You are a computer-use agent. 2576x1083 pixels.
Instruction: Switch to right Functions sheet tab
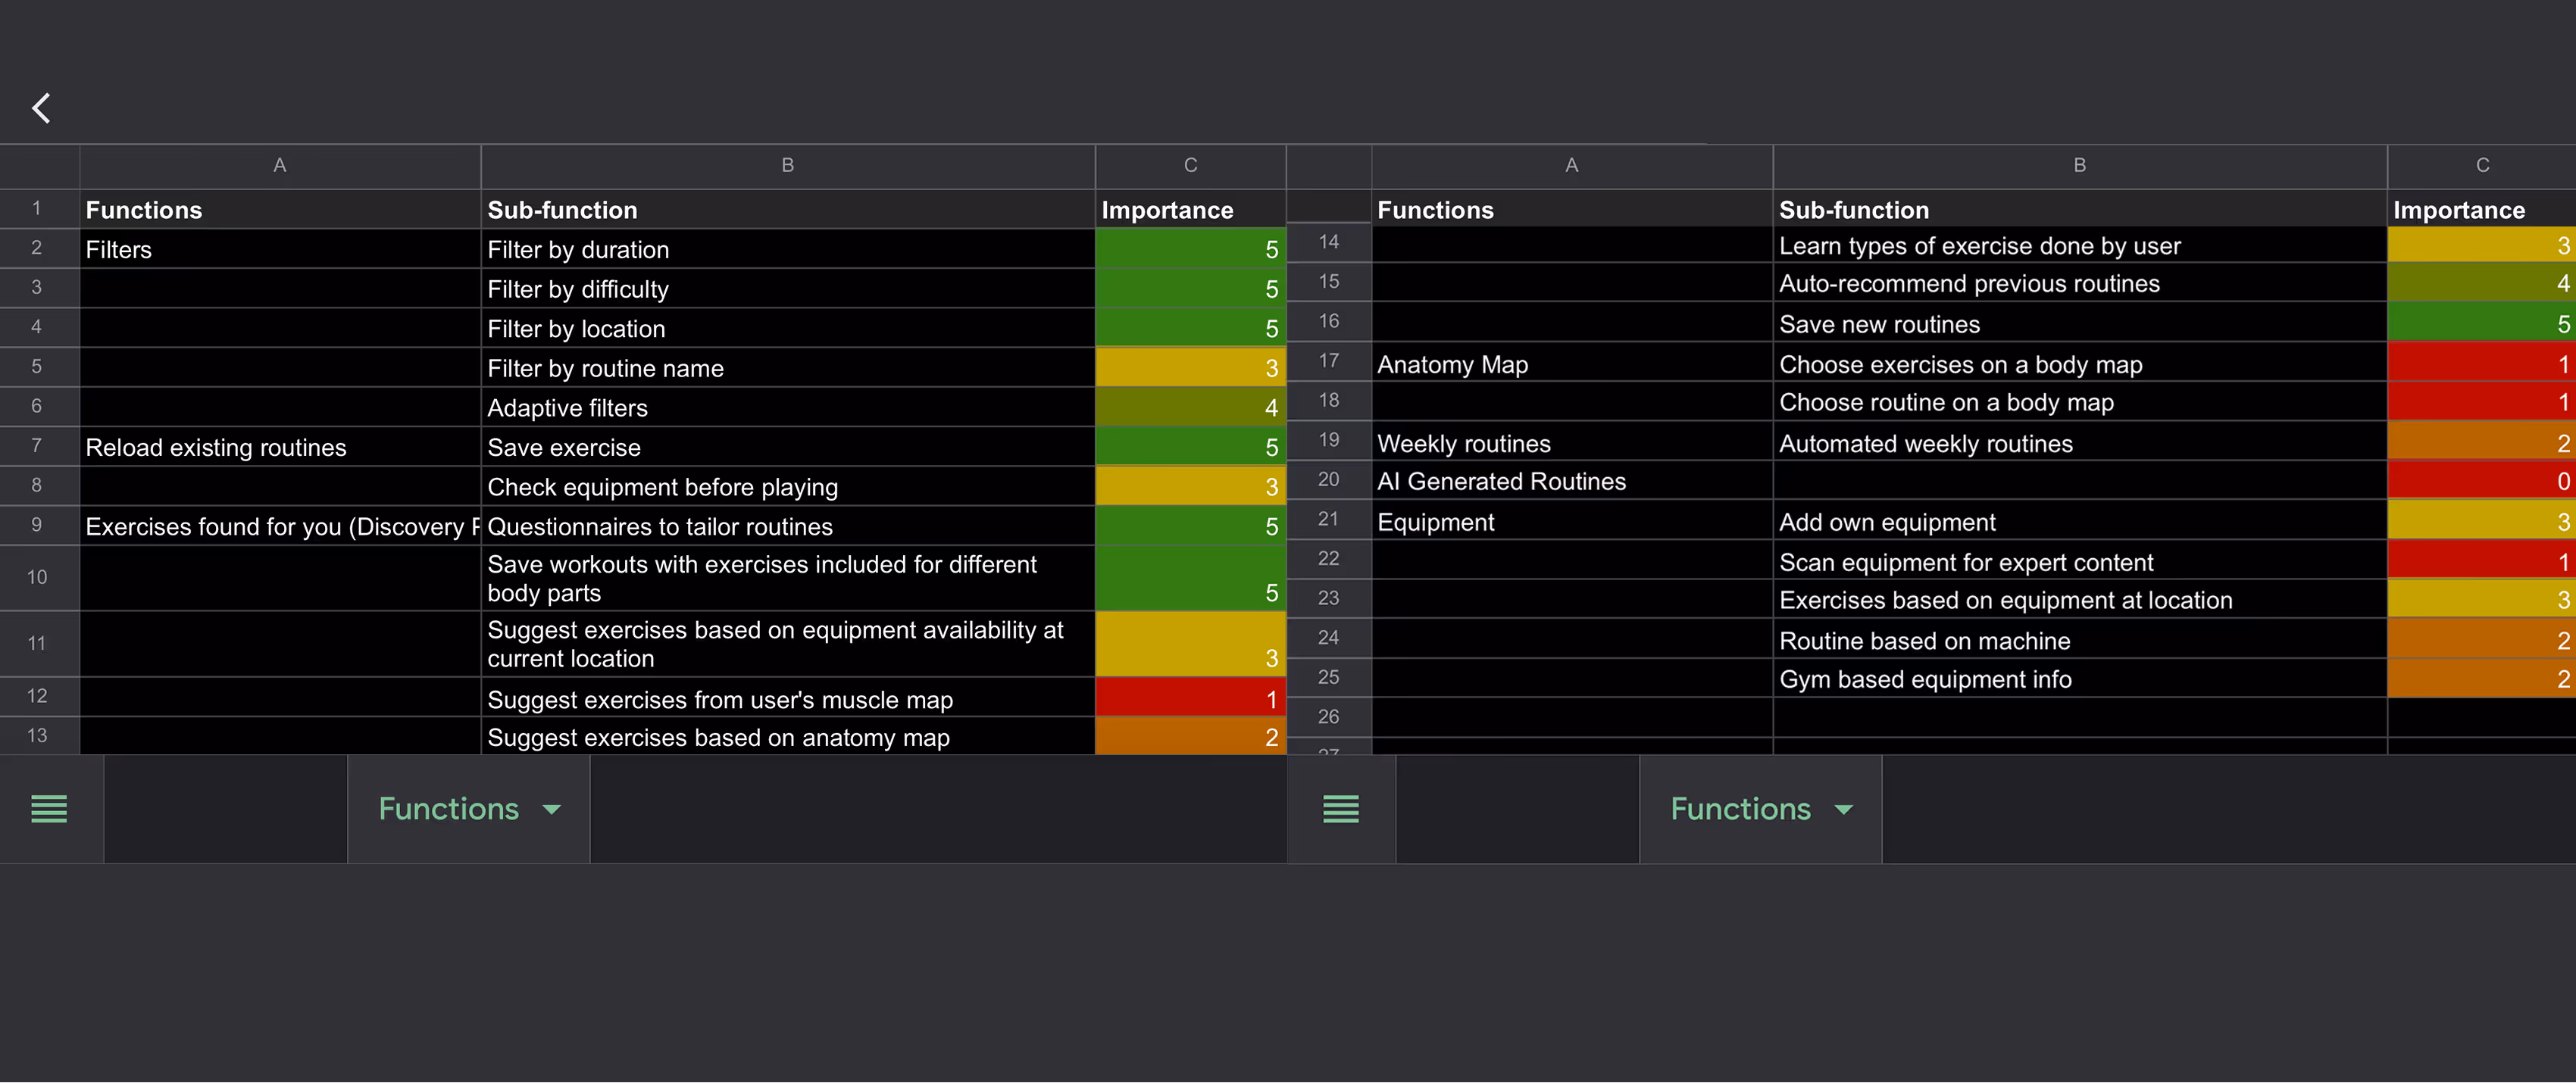[1740, 809]
